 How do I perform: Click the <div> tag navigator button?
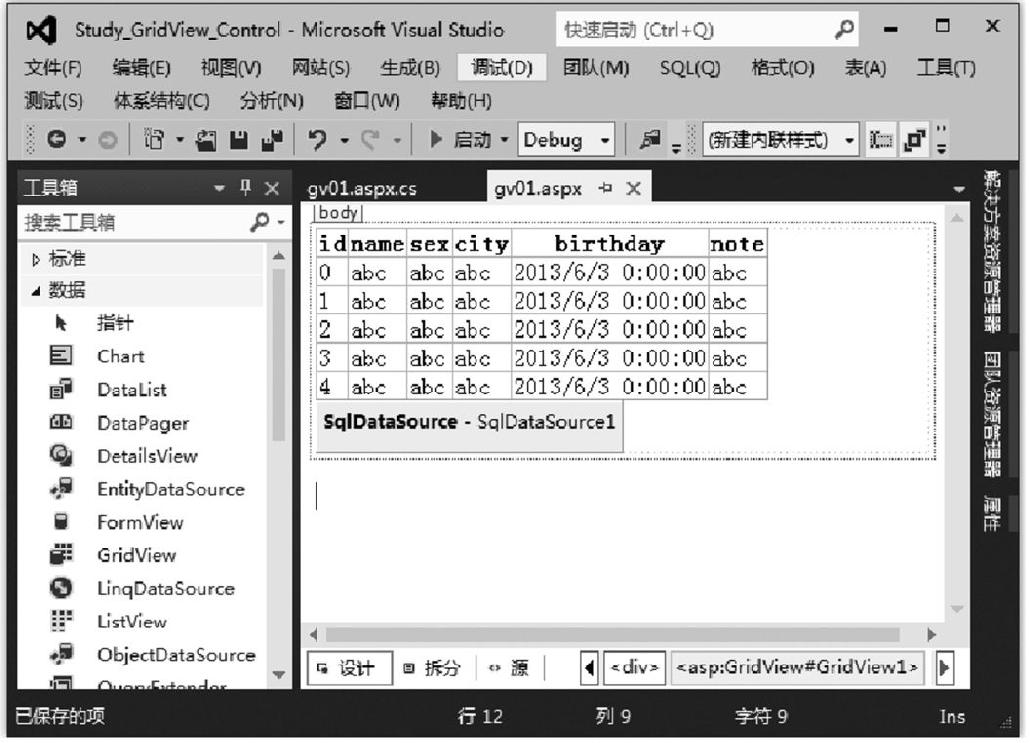(x=635, y=667)
